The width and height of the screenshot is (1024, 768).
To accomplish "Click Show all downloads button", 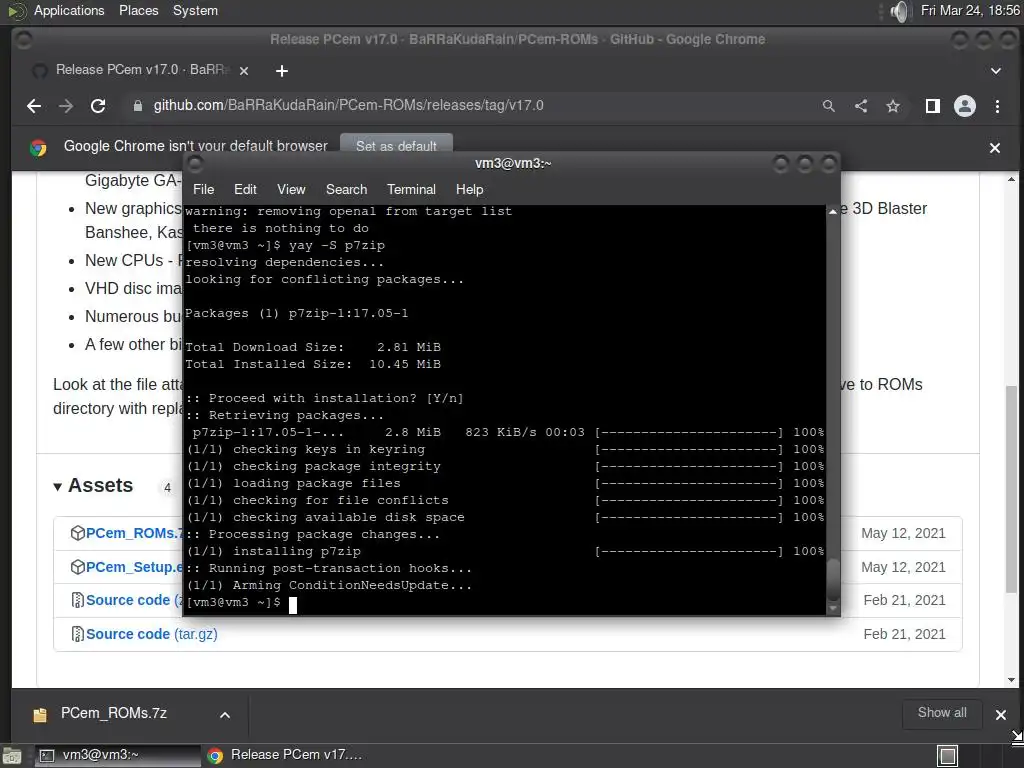I will pos(942,713).
